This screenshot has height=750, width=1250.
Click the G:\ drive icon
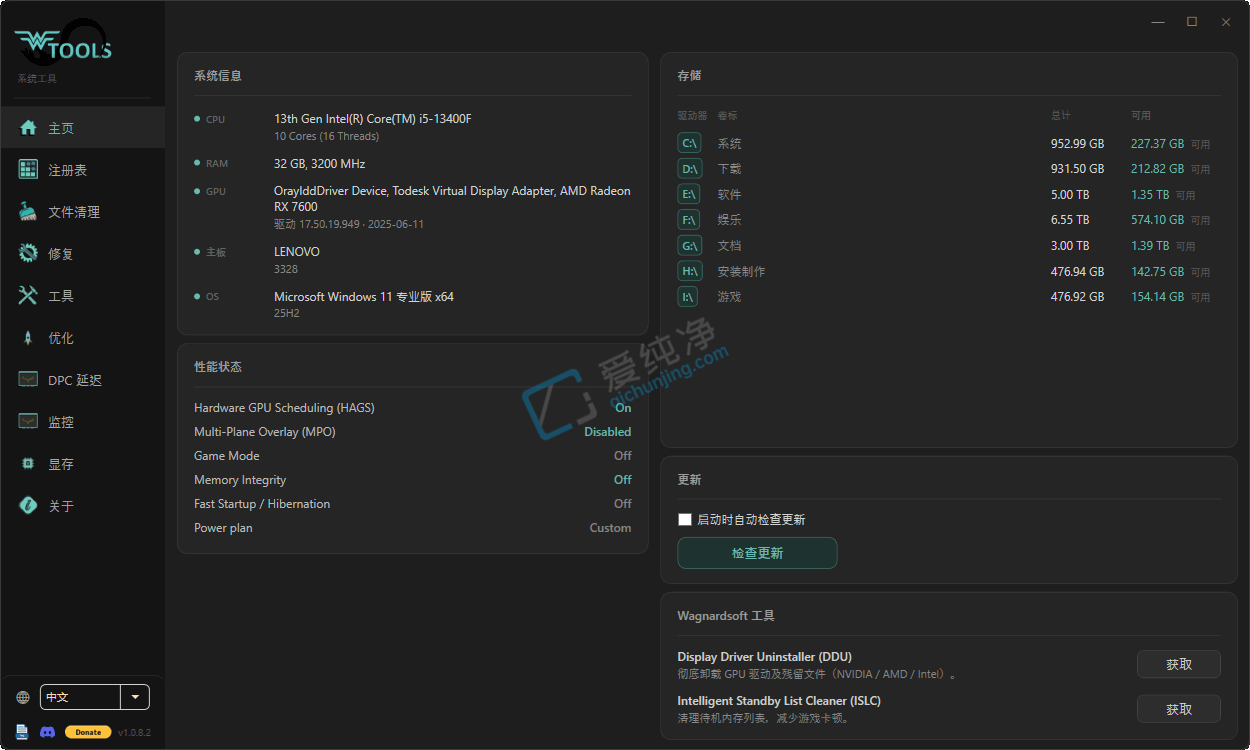tap(690, 246)
